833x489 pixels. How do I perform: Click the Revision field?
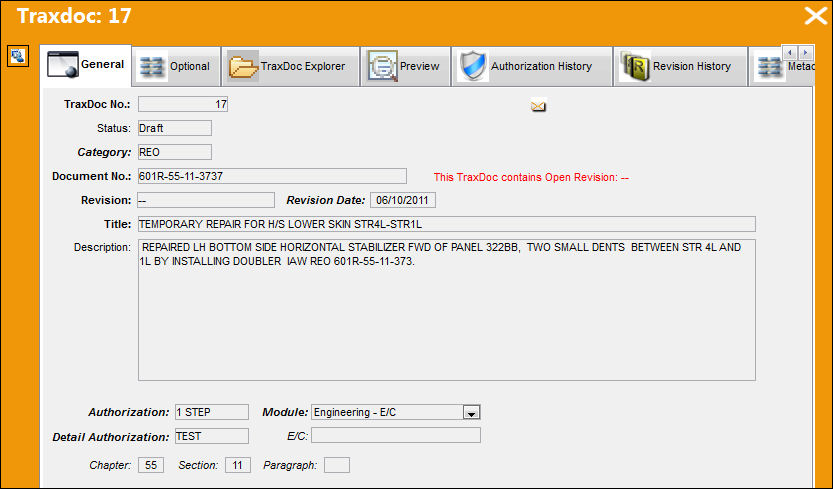click(206, 200)
